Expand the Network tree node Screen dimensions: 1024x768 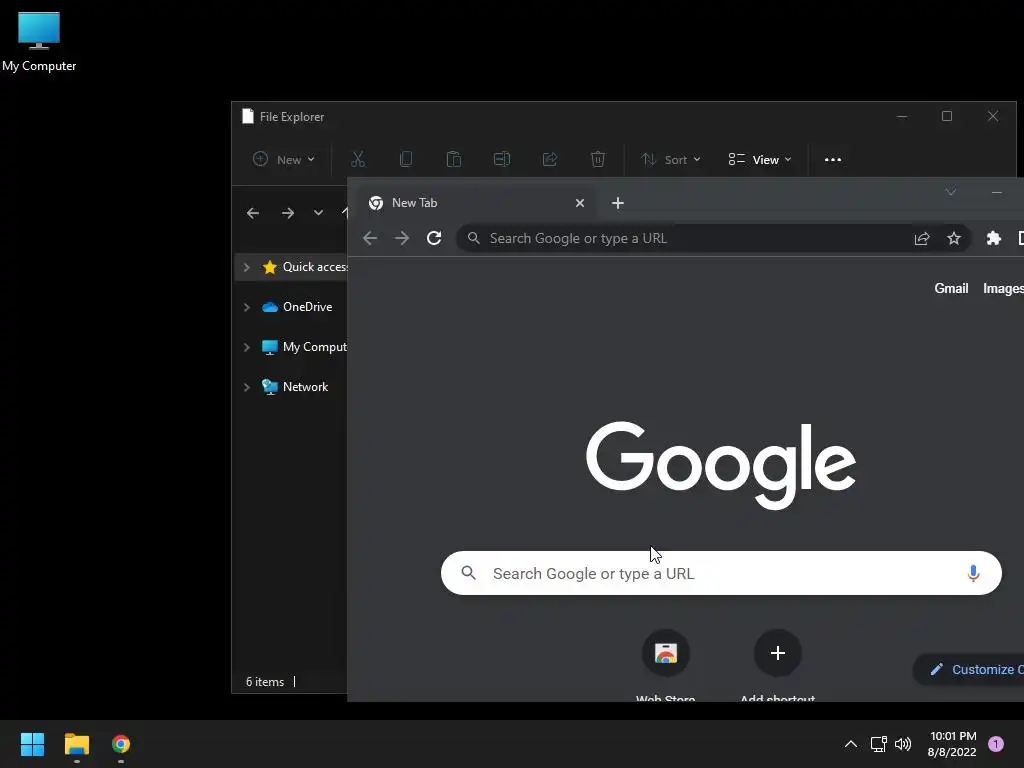click(x=247, y=387)
